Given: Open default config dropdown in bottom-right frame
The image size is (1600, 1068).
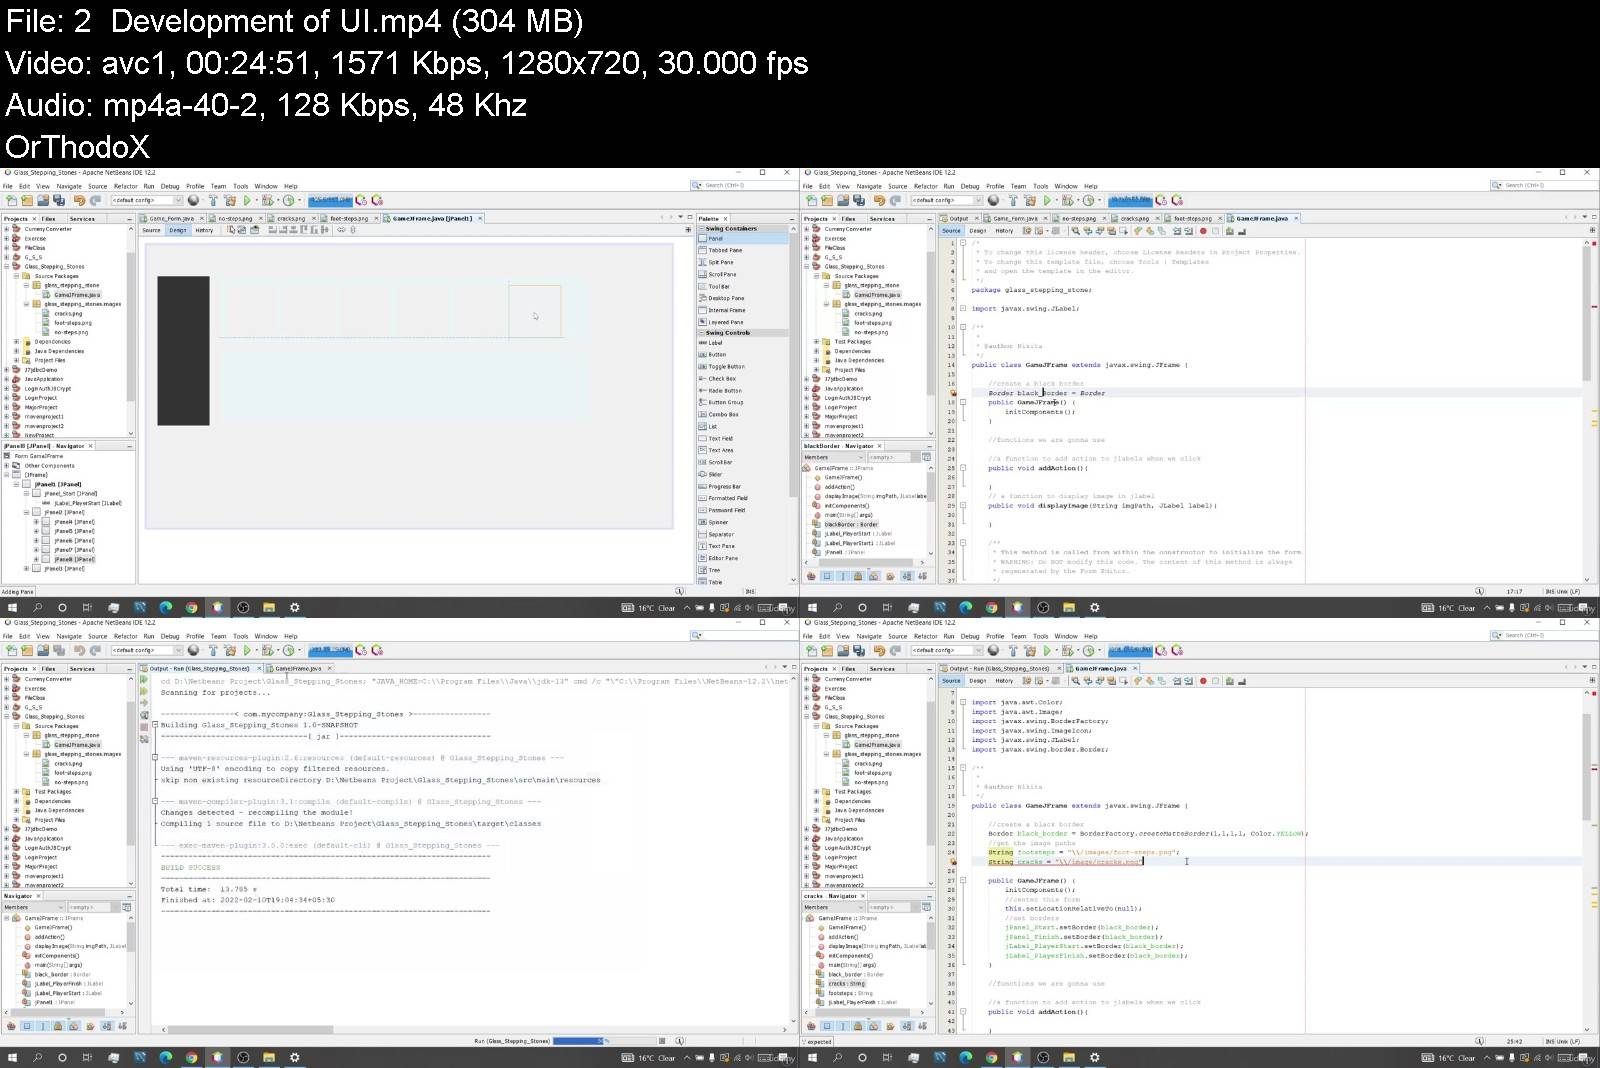Looking at the screenshot, I should coord(947,651).
